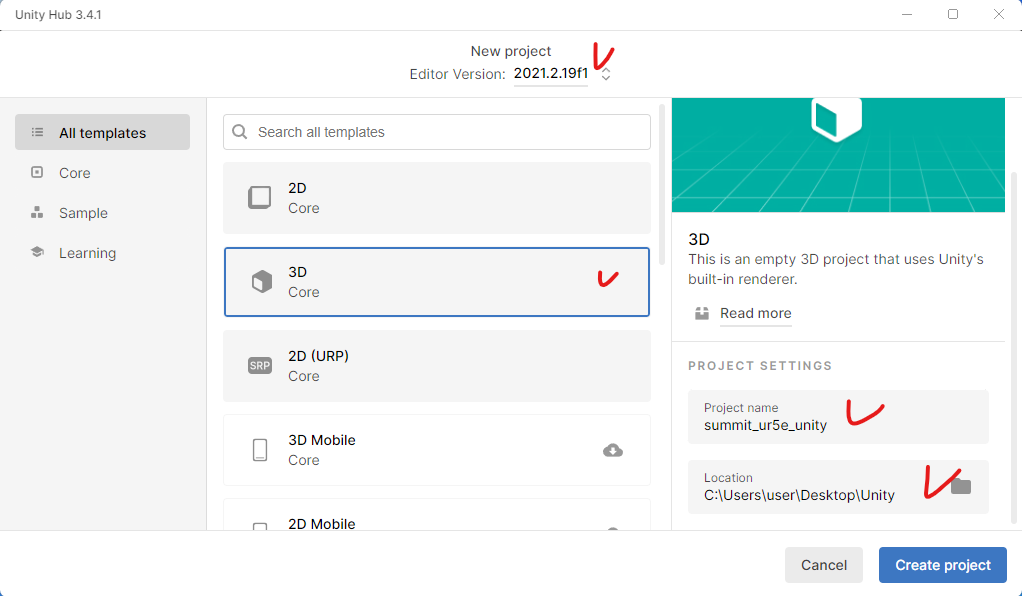This screenshot has height=596, width=1022.
Task: Select the All templates category
Action: (102, 132)
